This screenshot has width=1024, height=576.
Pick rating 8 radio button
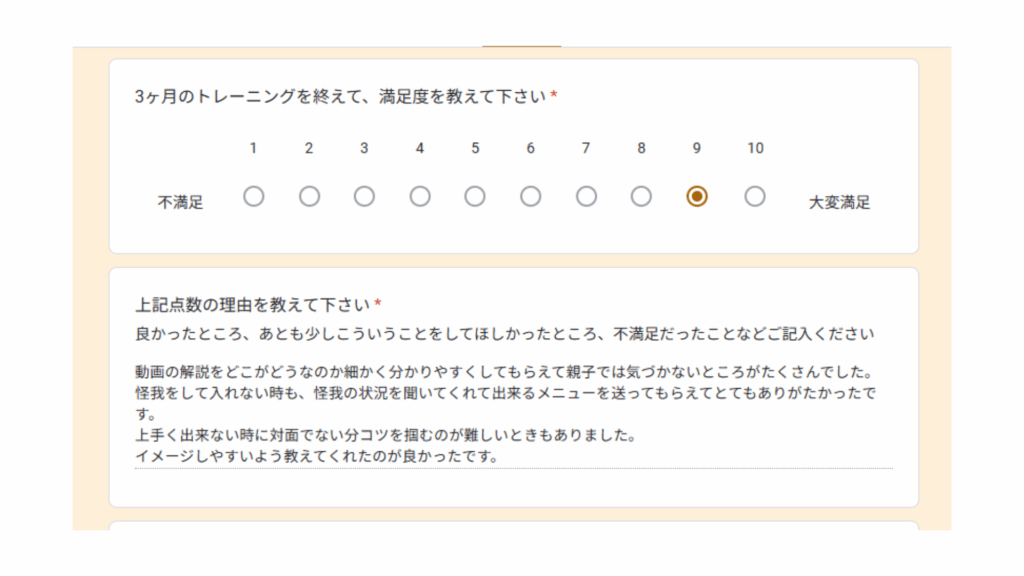pyautogui.click(x=641, y=197)
